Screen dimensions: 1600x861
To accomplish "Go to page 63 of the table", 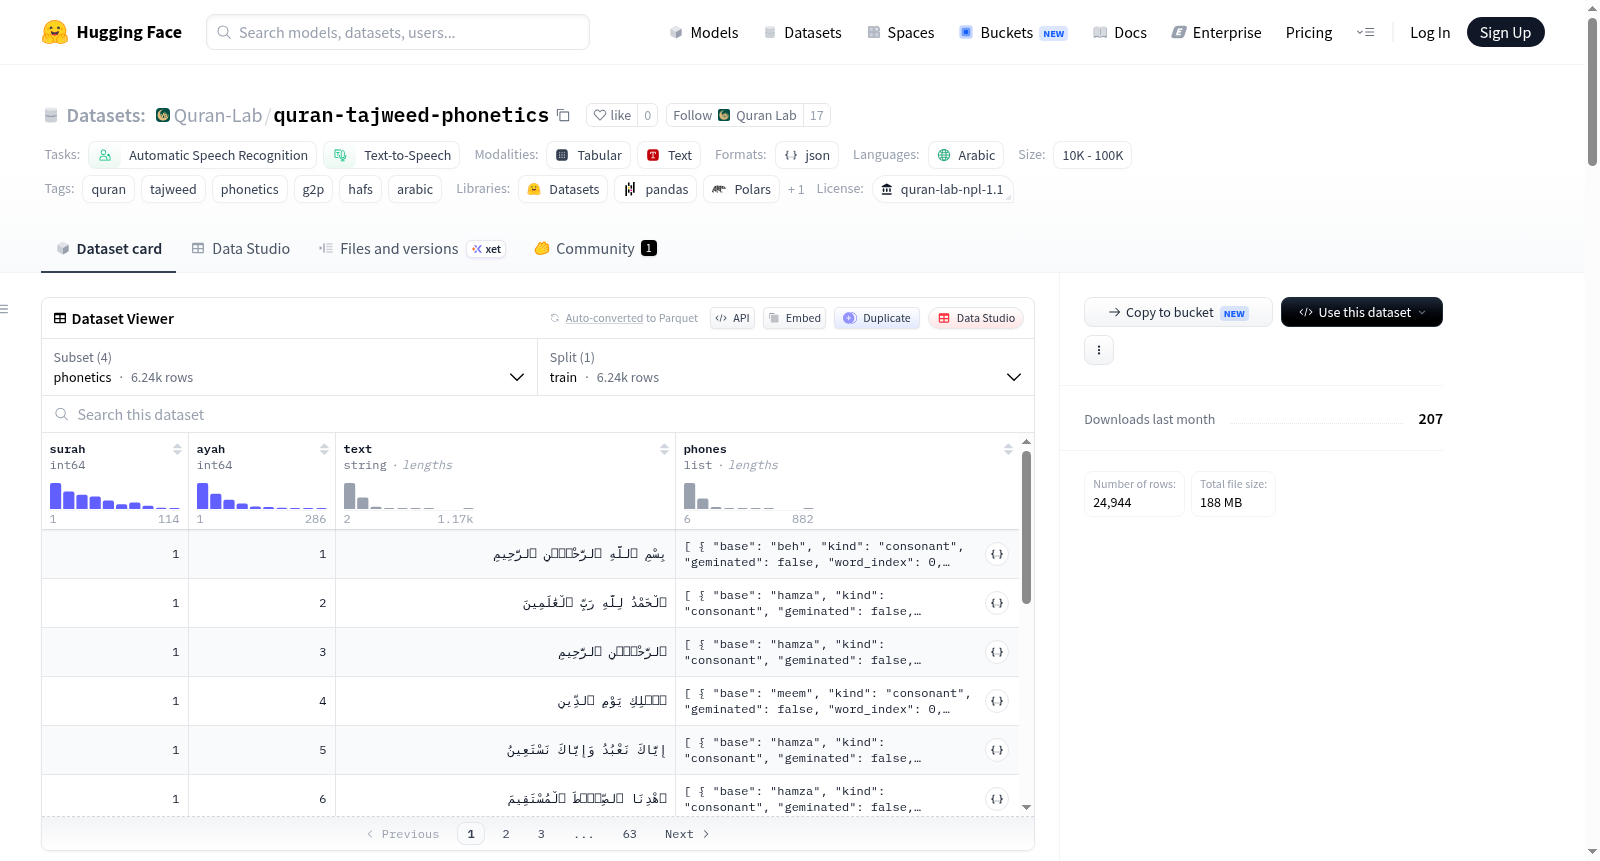I will pos(630,834).
